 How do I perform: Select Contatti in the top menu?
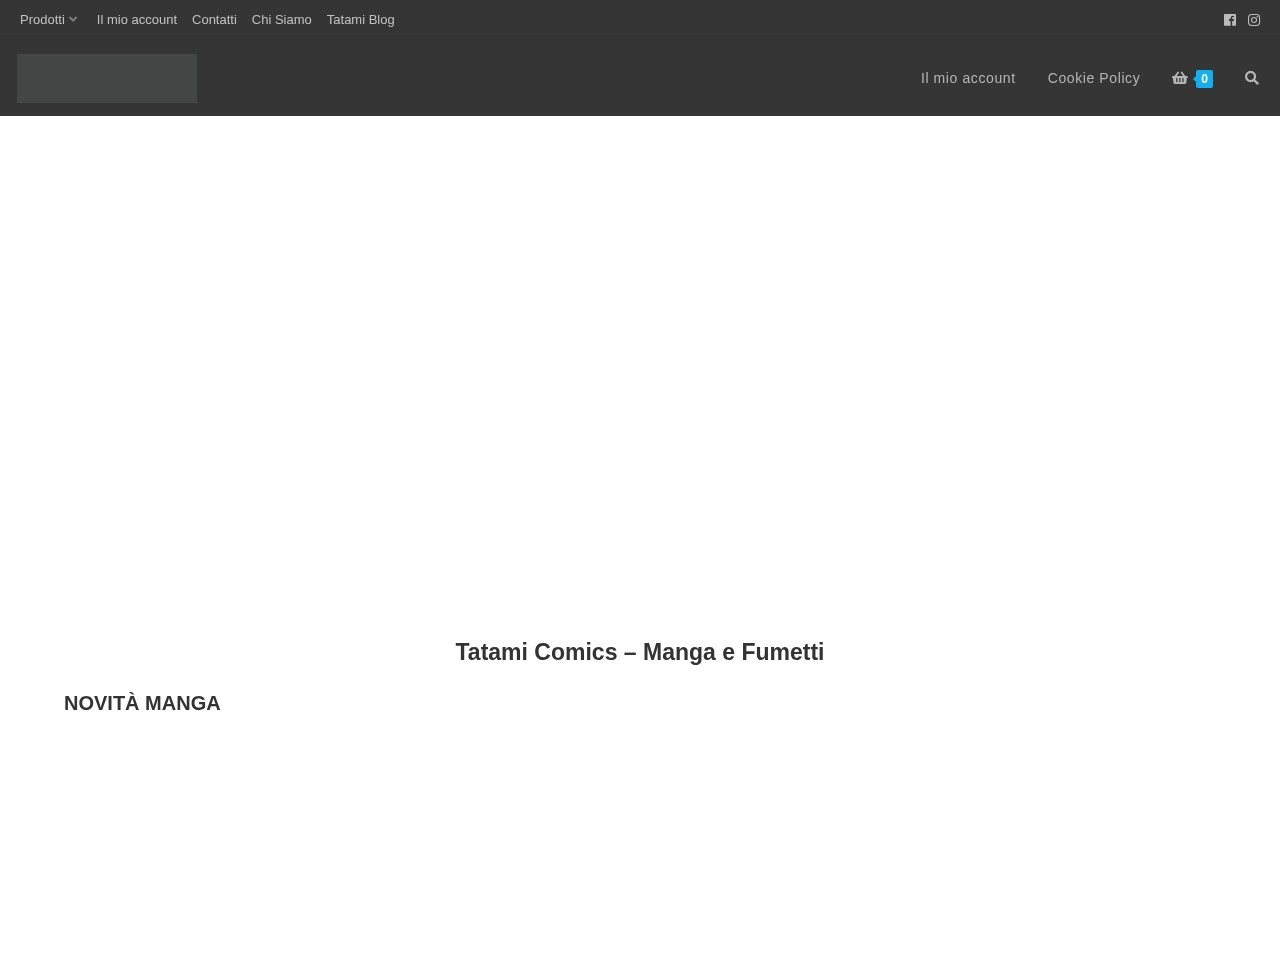(x=214, y=19)
